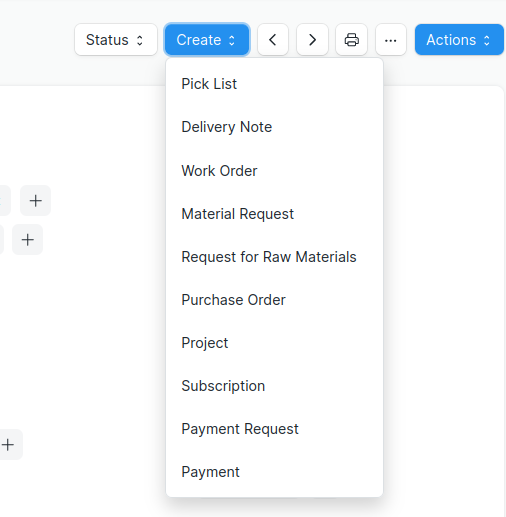This screenshot has width=506, height=517.
Task: Collapse the Create dropdown button
Action: click(x=207, y=40)
